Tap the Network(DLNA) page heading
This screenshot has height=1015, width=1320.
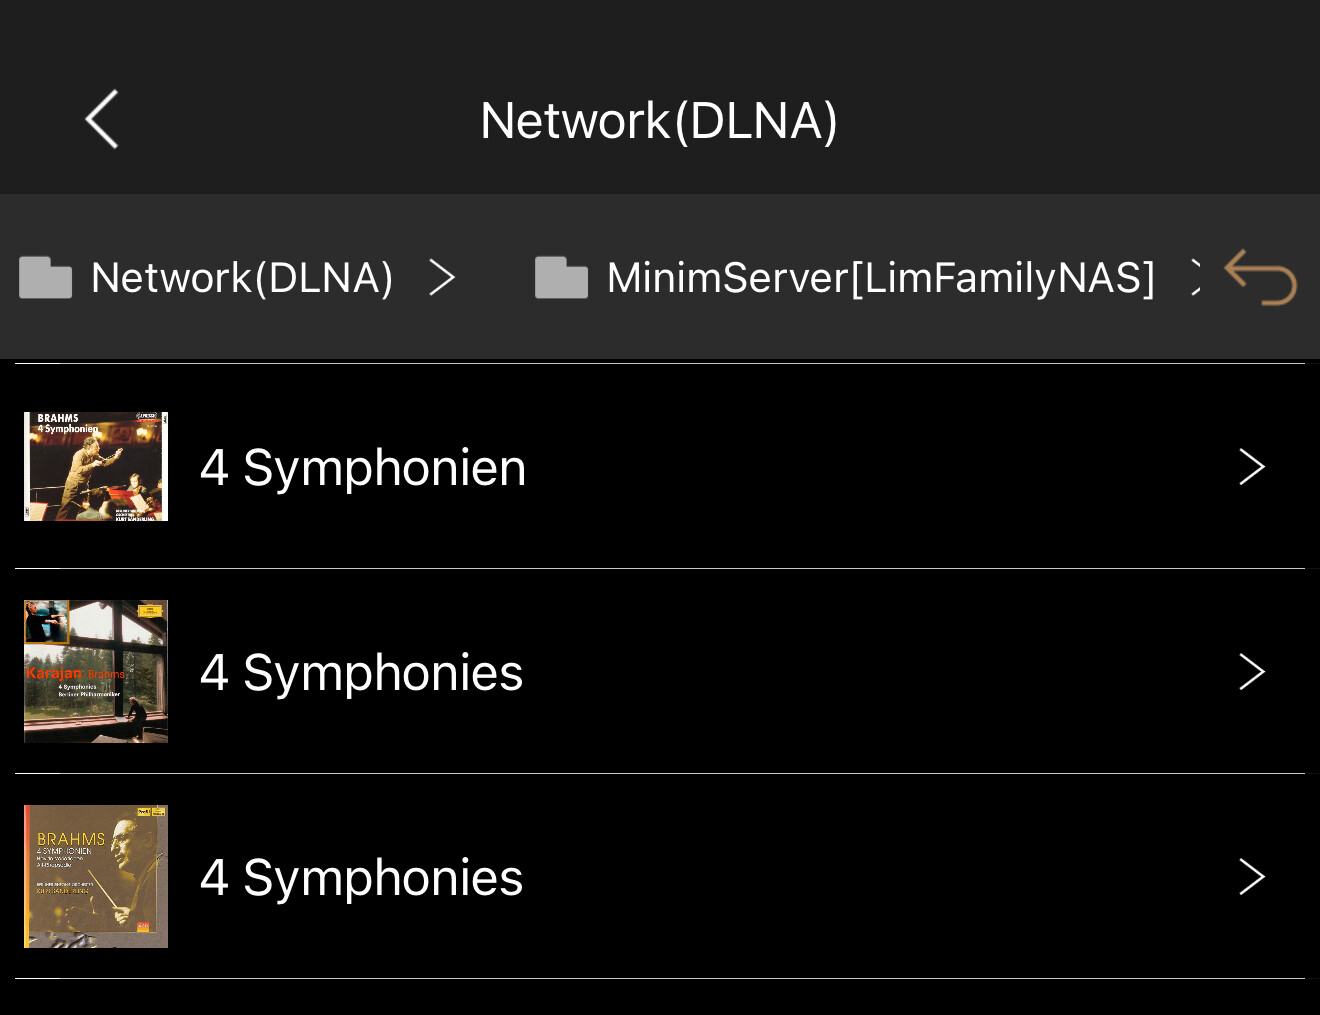point(659,121)
